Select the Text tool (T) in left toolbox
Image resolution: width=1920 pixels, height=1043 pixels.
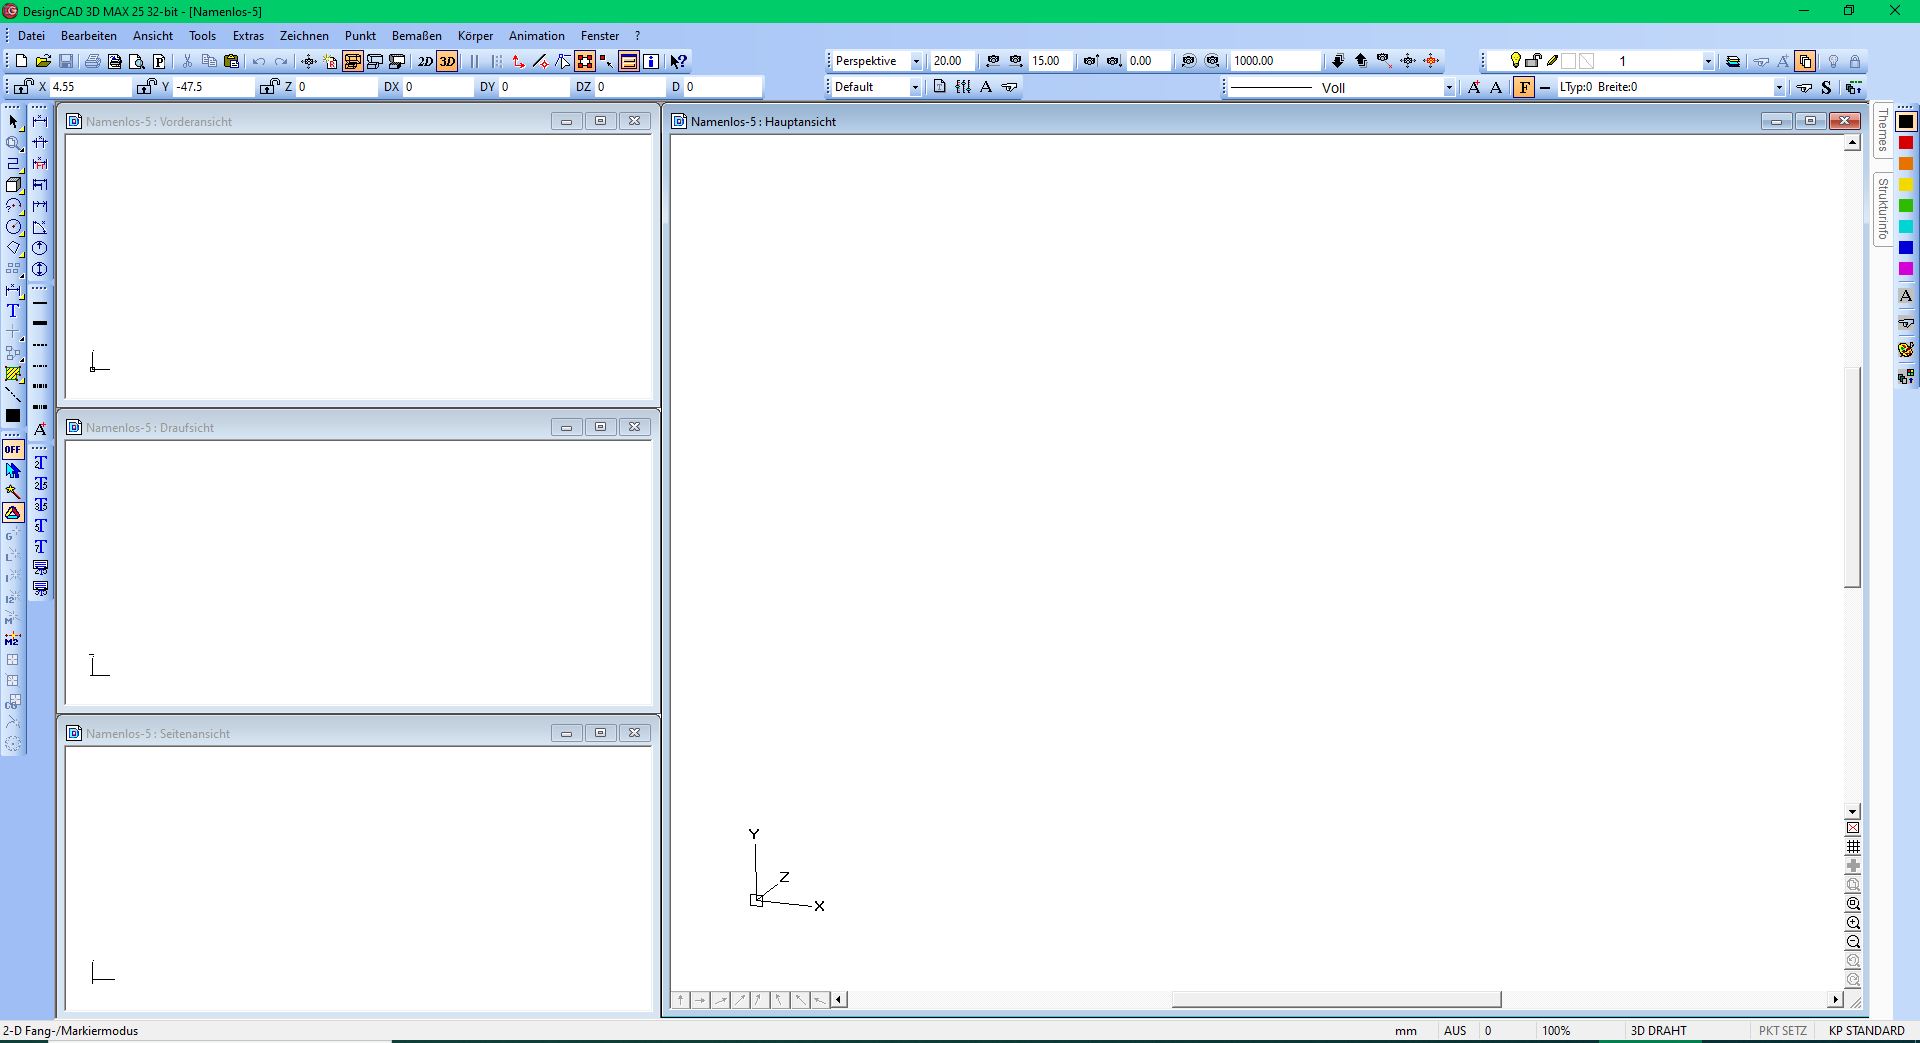pyautogui.click(x=13, y=311)
